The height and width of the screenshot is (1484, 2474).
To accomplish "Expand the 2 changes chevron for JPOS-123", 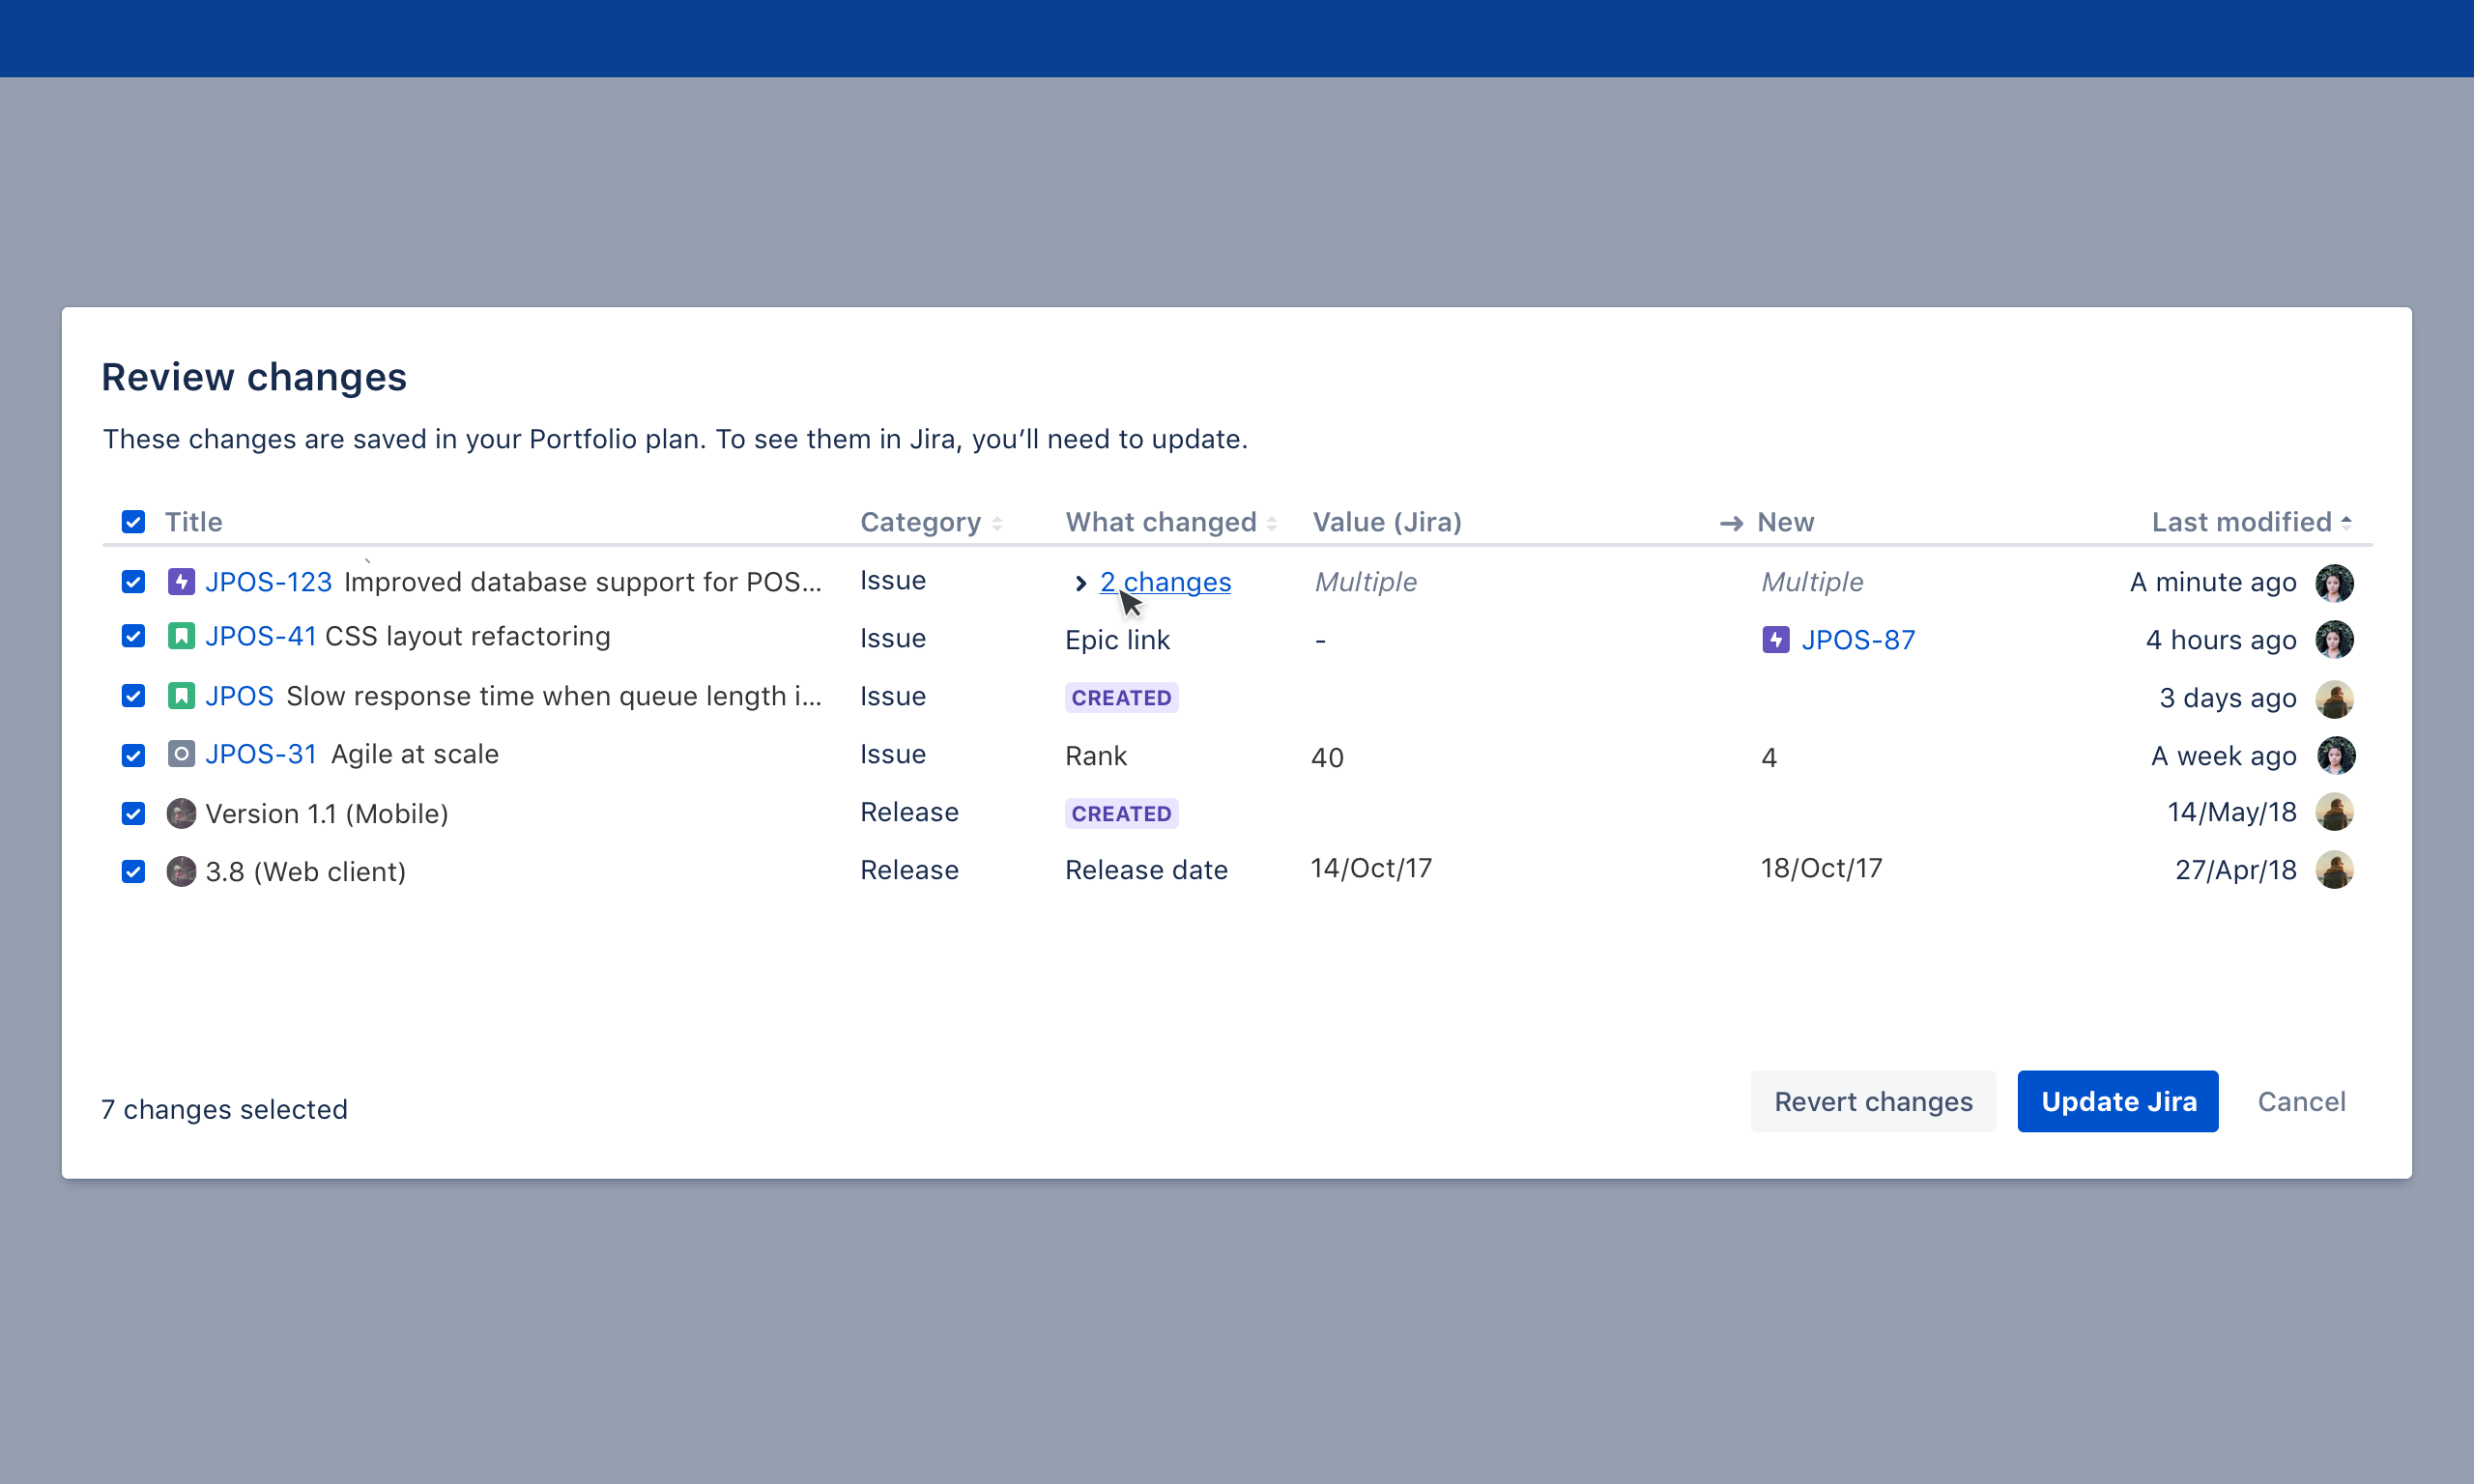I will [1080, 583].
